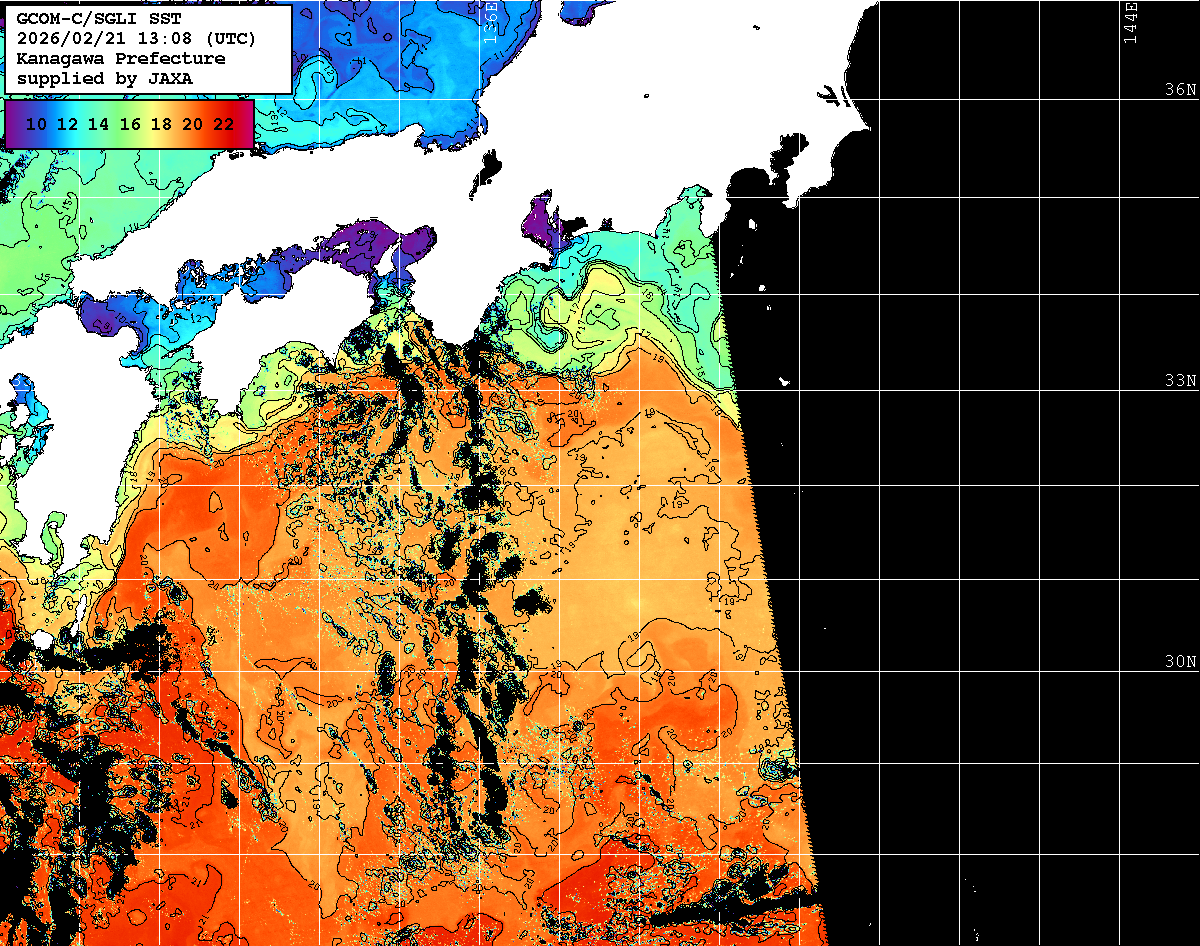Click the intersection of the 33N and 136E gridlines
Viewport: 1200px width, 946px height.
tap(478, 390)
